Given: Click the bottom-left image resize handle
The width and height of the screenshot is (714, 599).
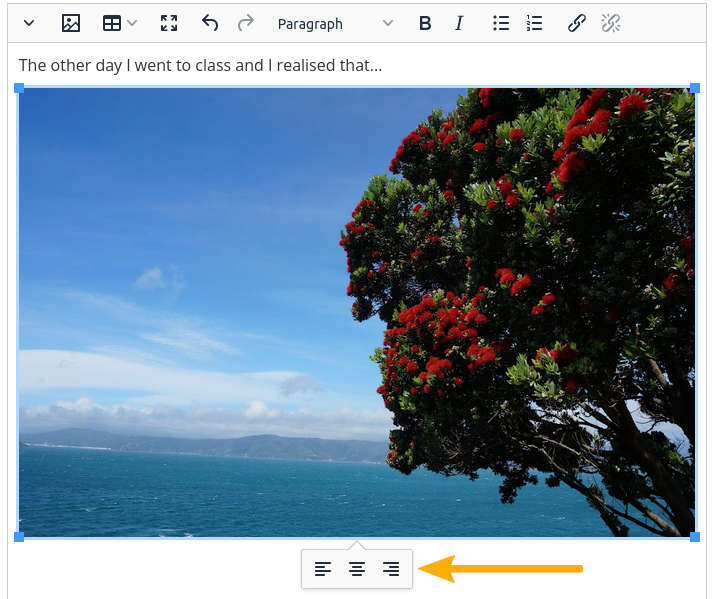Looking at the screenshot, I should 19,537.
